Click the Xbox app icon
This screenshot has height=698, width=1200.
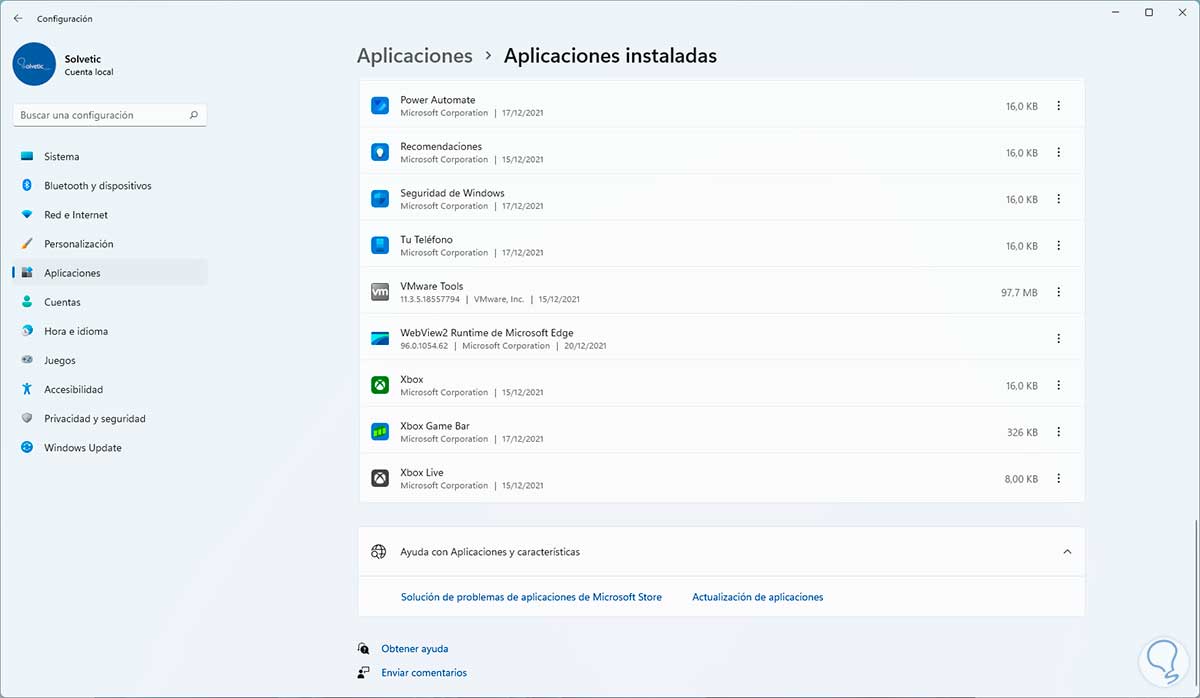point(380,385)
